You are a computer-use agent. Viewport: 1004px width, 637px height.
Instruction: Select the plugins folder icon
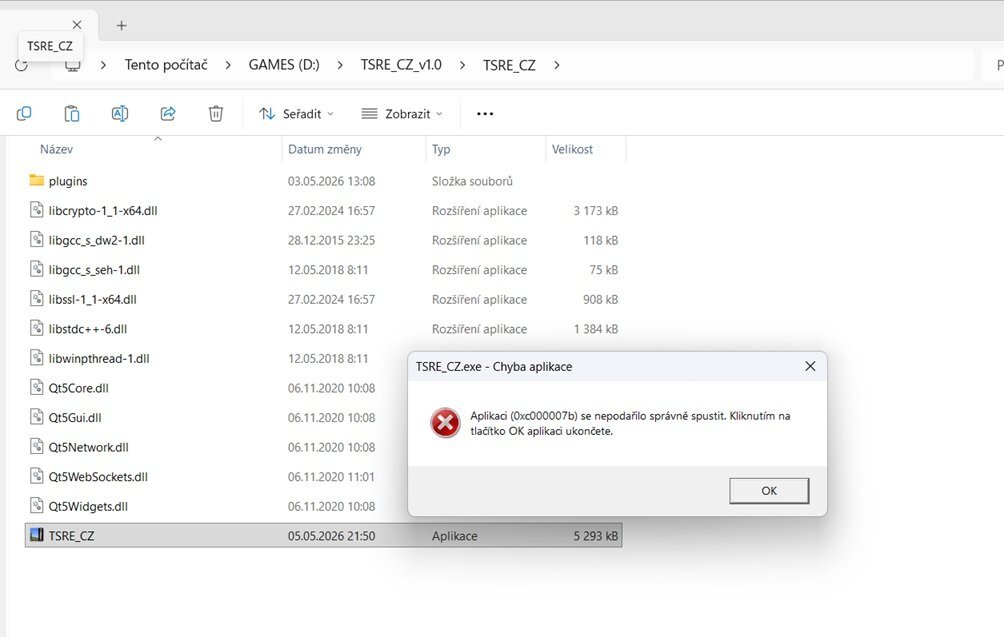(x=36, y=181)
